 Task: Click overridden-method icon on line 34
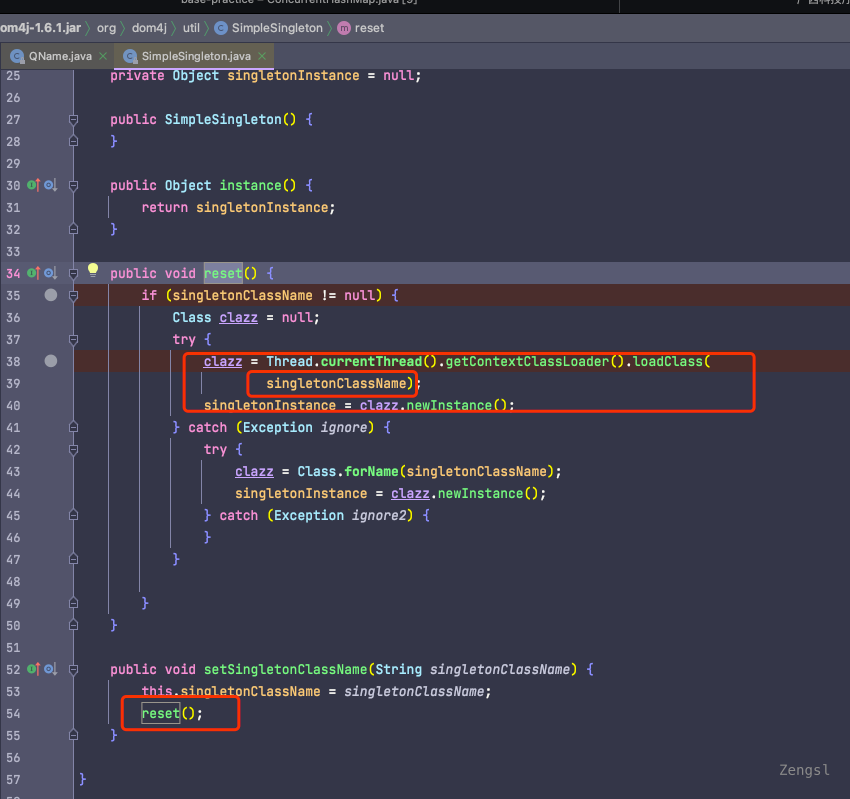pyautogui.click(x=50, y=273)
